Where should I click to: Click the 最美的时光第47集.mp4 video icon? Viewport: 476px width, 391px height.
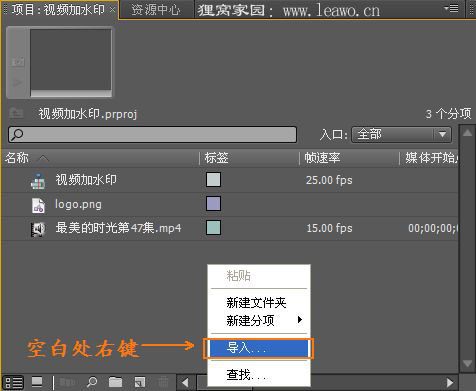(x=38, y=229)
